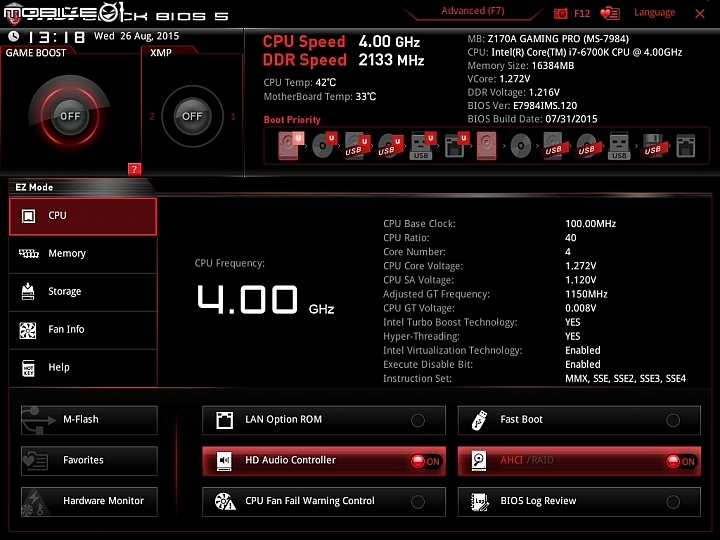Click the CPU Temp 42°C reading

299,83
